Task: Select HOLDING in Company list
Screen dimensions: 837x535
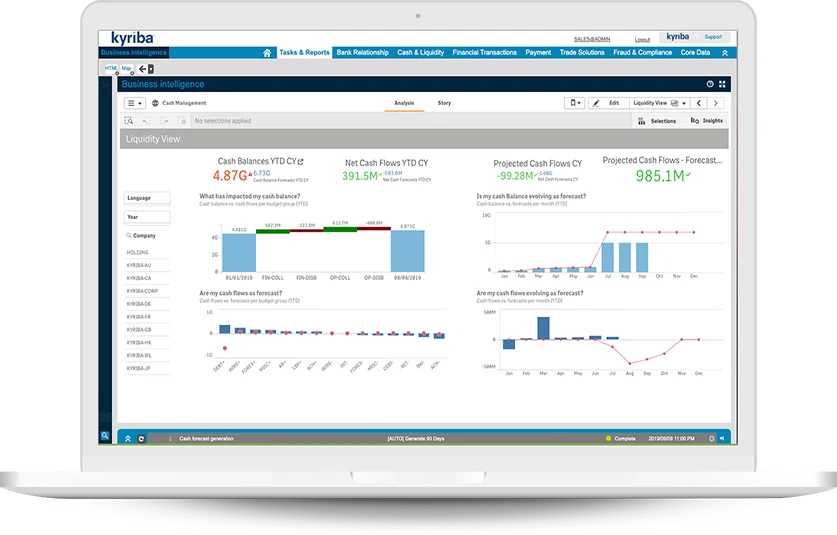Action: [146, 253]
